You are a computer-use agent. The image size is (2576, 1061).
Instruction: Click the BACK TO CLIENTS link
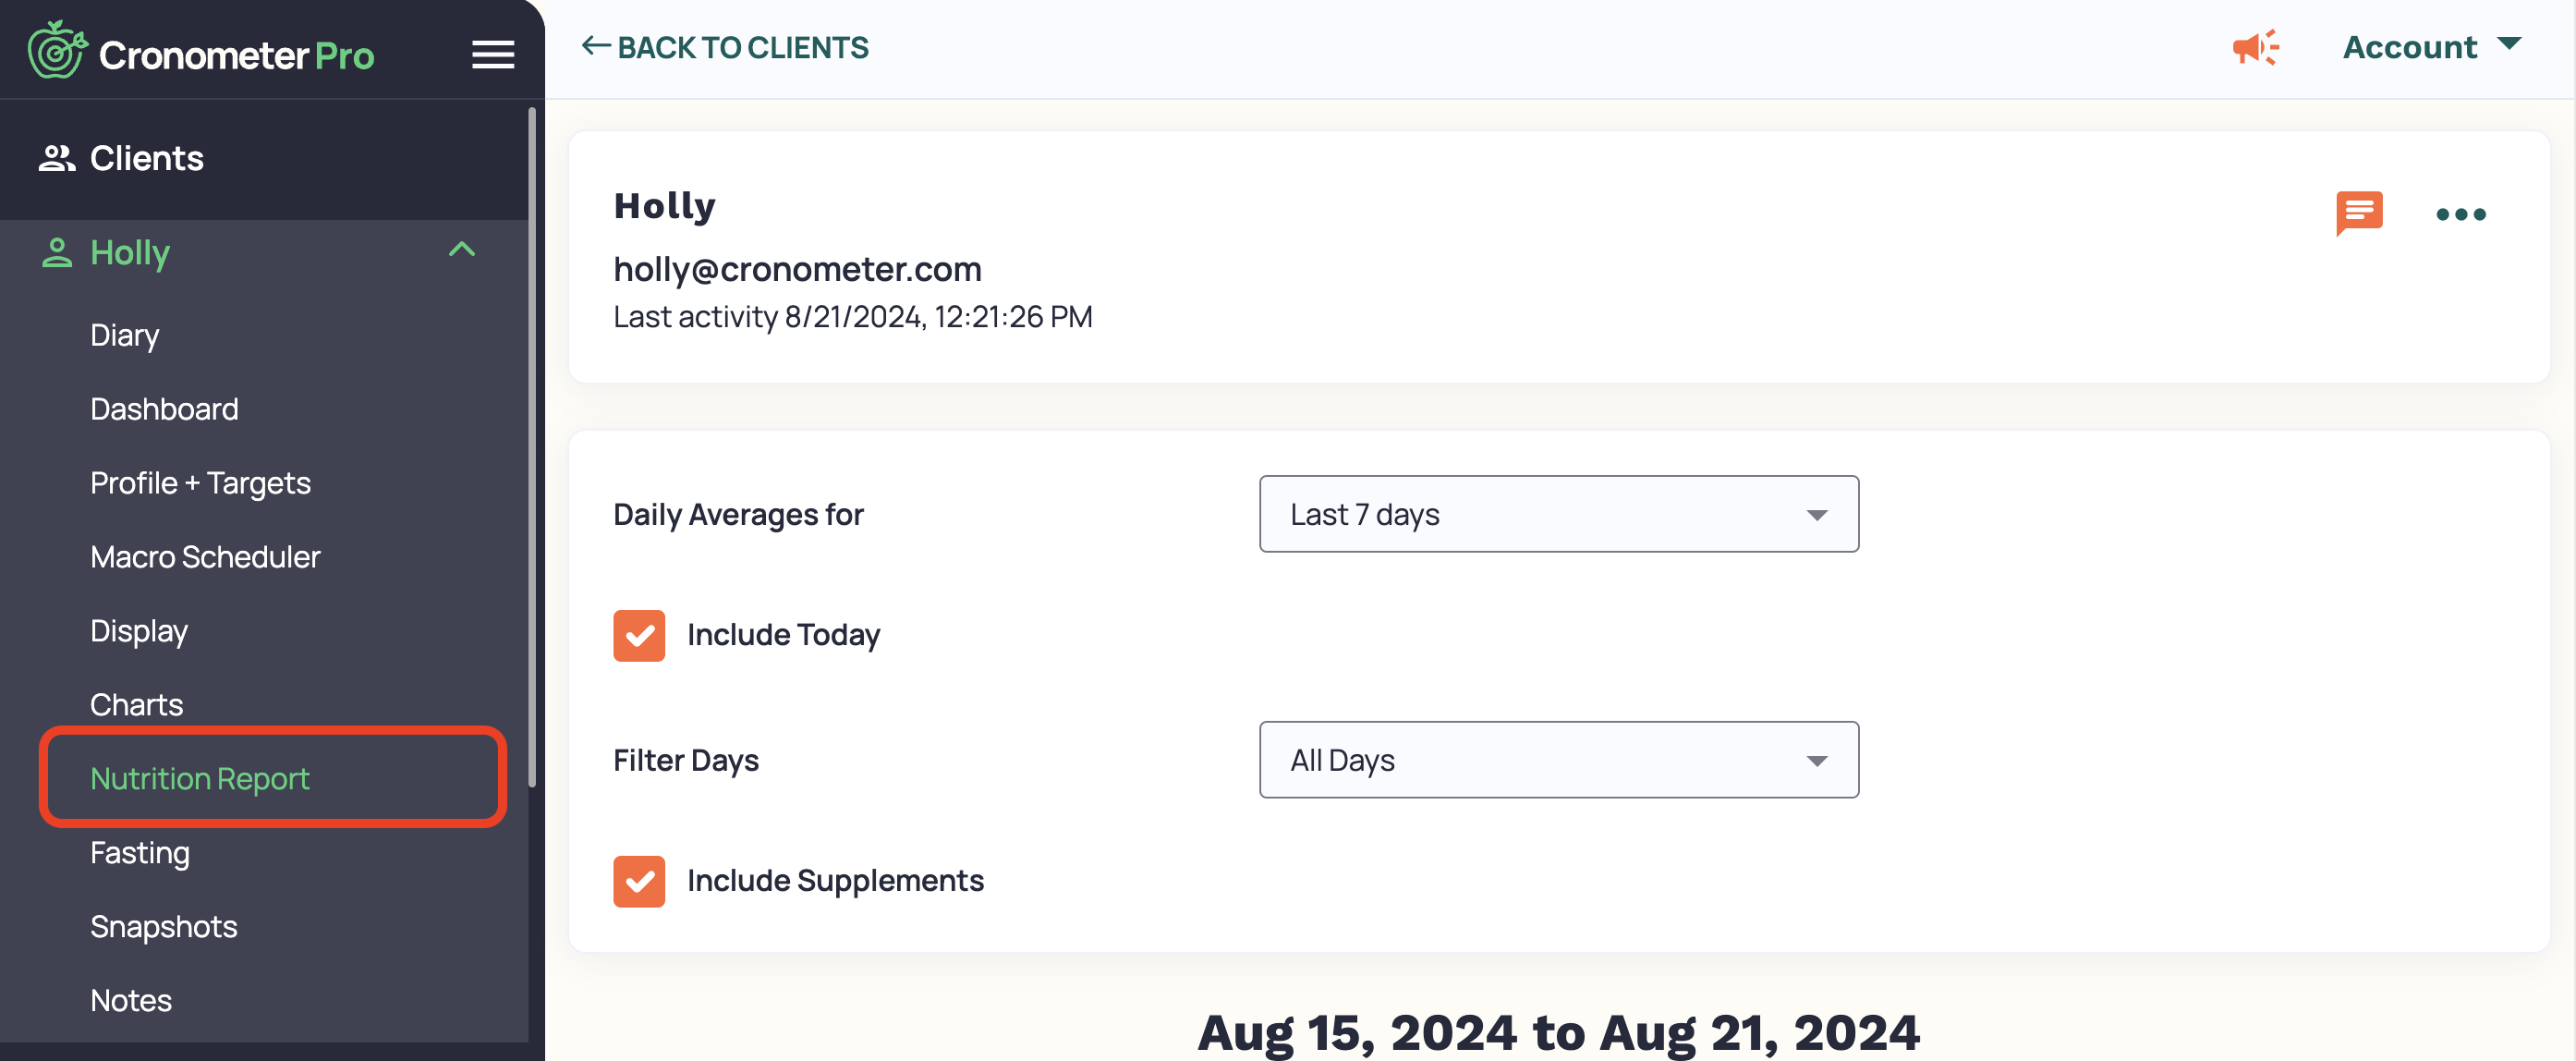tap(725, 47)
